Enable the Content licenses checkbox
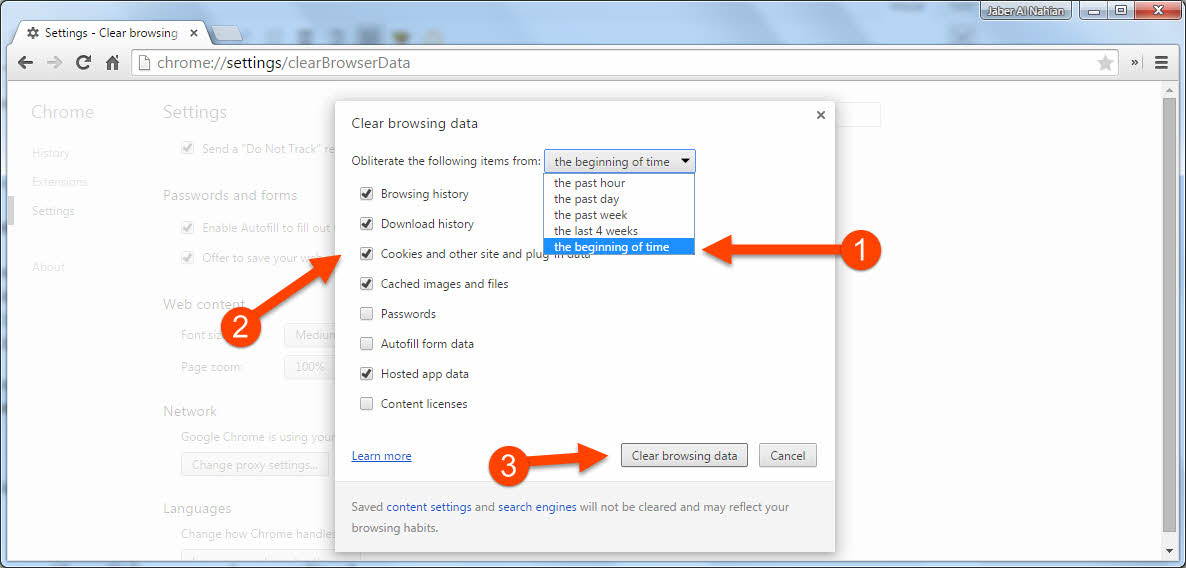Viewport: 1186px width, 568px height. pos(367,404)
